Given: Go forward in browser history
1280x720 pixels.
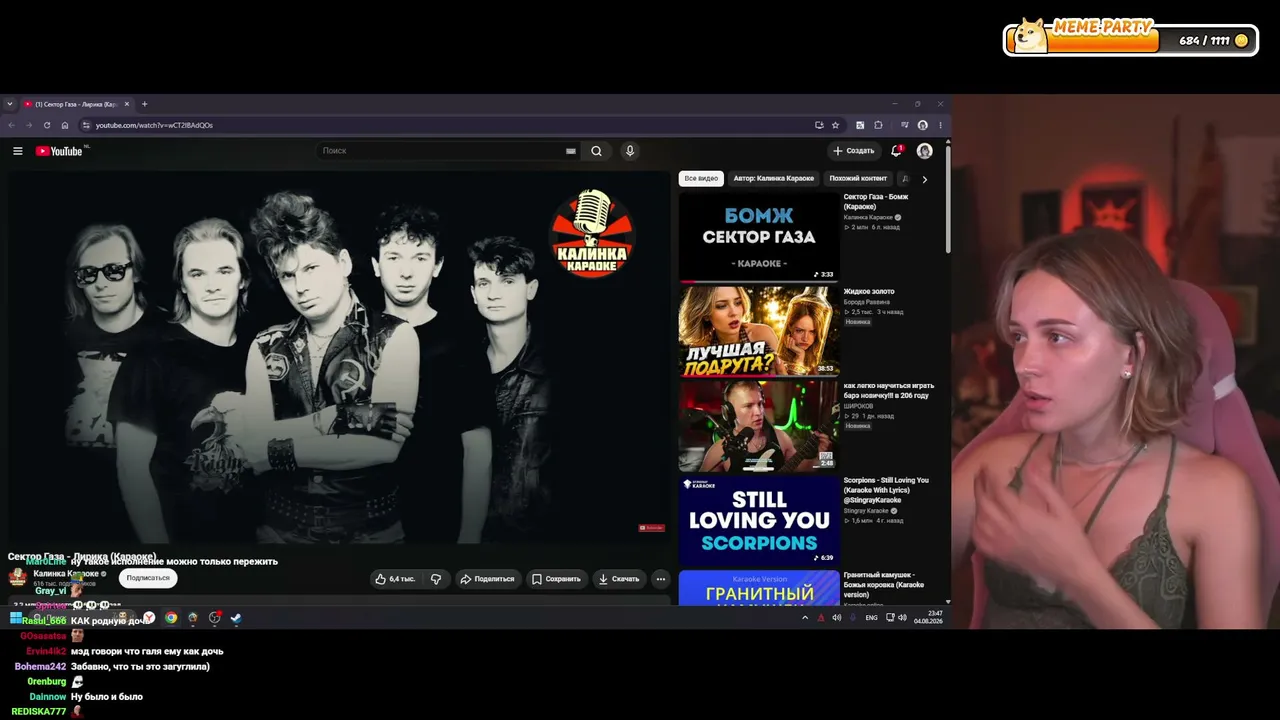Looking at the screenshot, I should (x=28, y=125).
